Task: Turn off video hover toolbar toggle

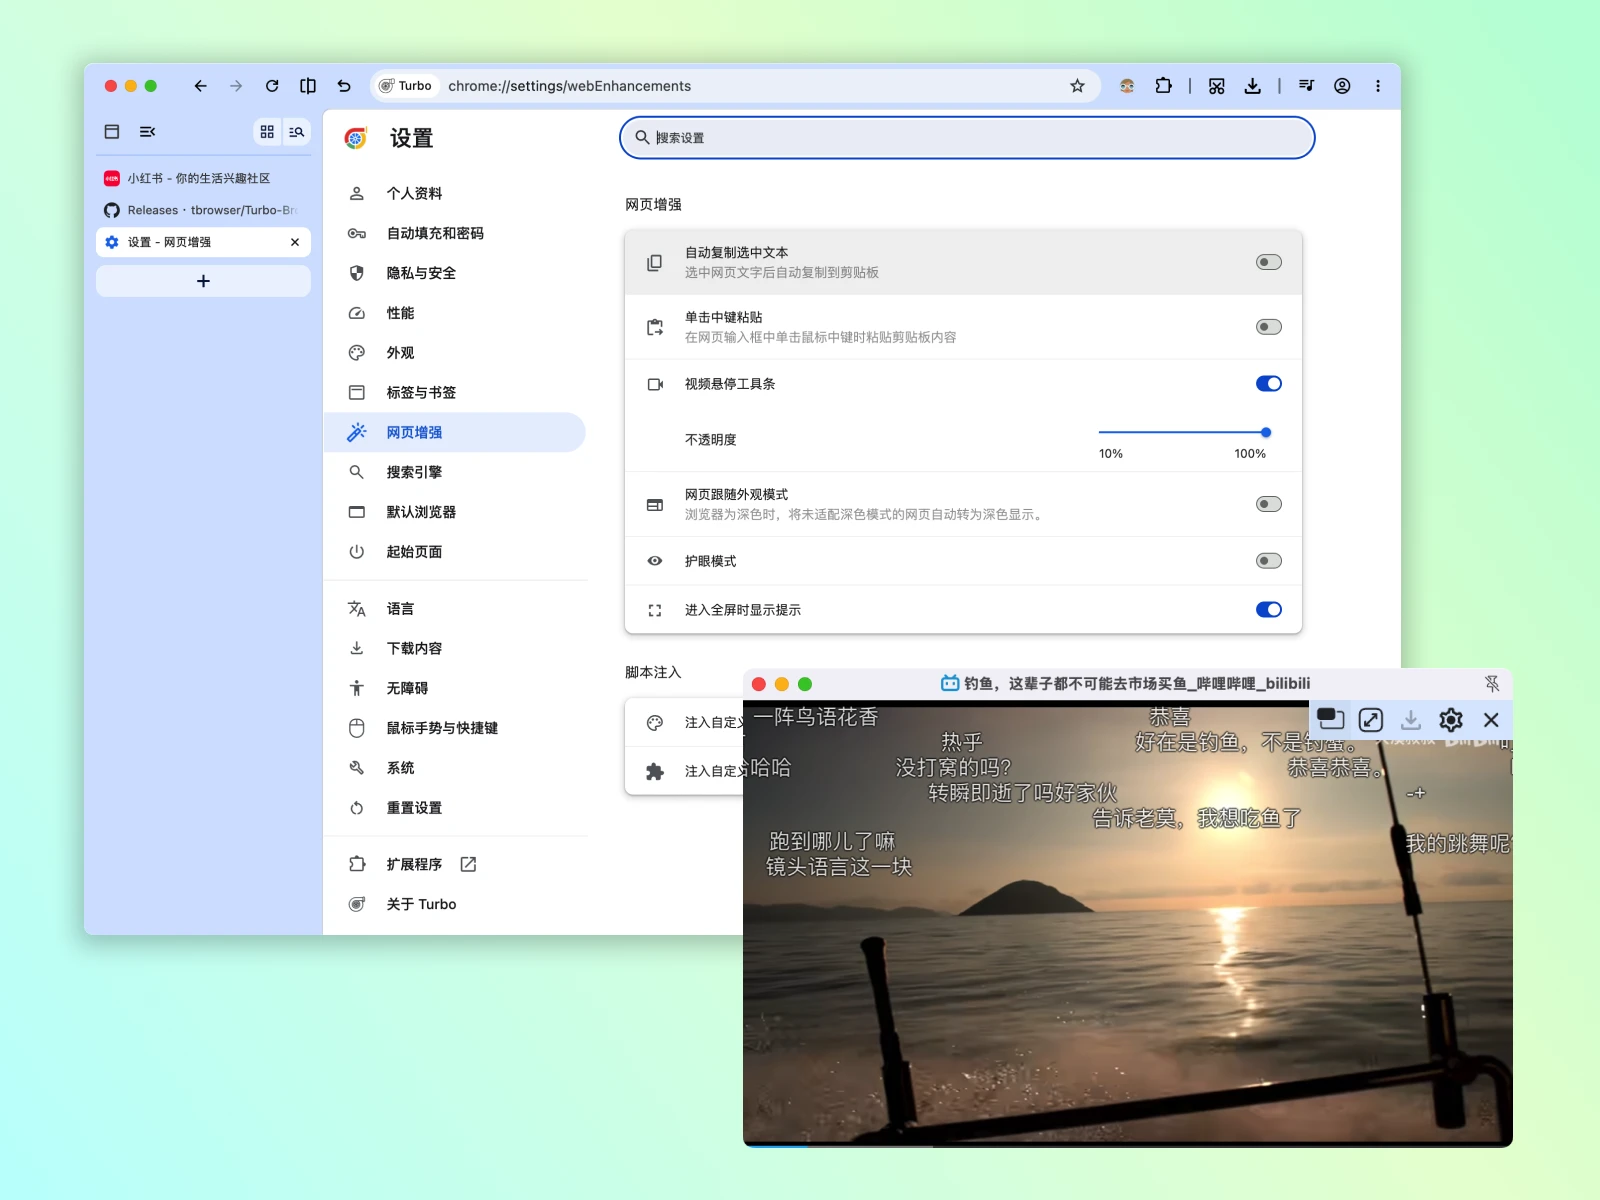Action: click(1268, 384)
